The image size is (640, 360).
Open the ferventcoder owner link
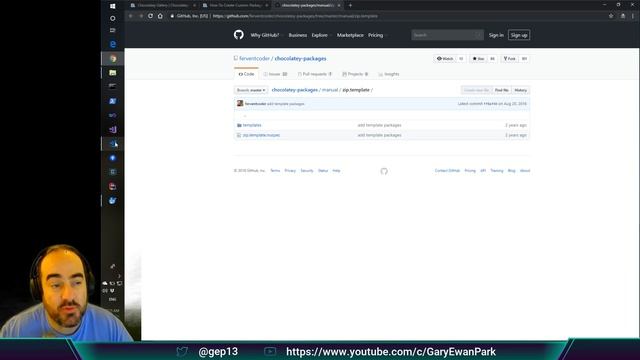click(x=254, y=58)
